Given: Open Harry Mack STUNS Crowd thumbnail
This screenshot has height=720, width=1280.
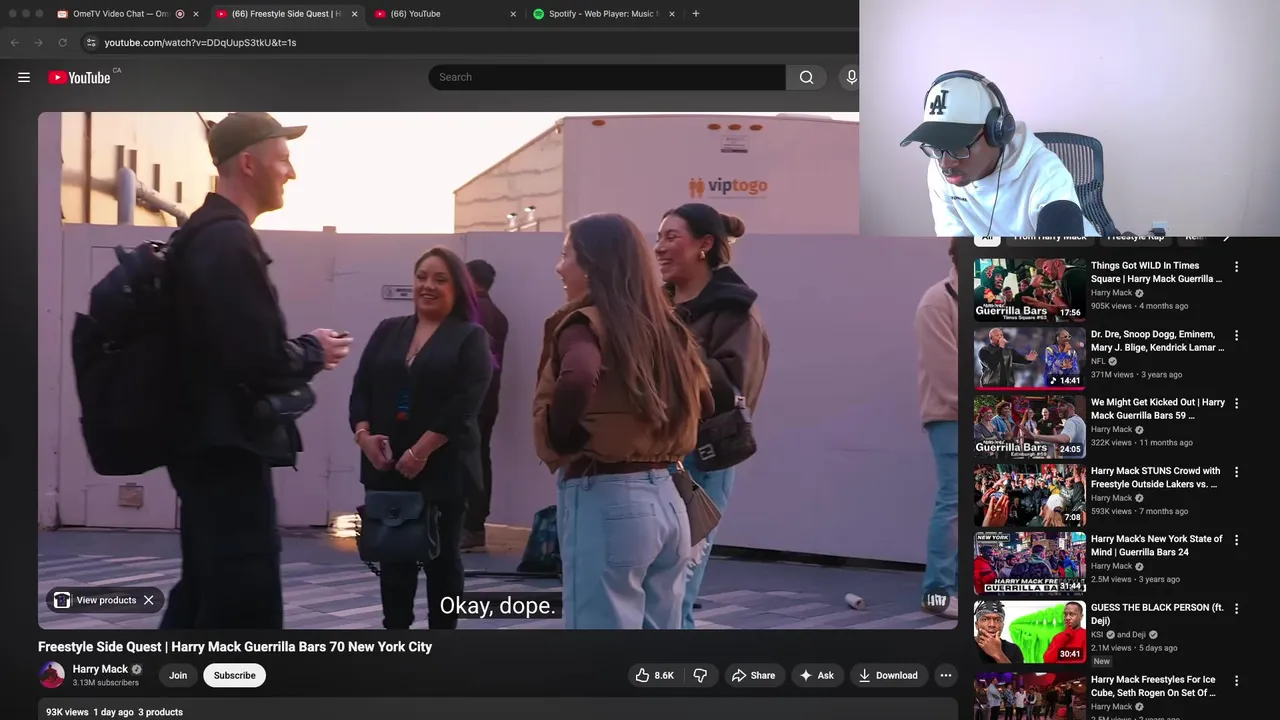Looking at the screenshot, I should [x=1029, y=495].
